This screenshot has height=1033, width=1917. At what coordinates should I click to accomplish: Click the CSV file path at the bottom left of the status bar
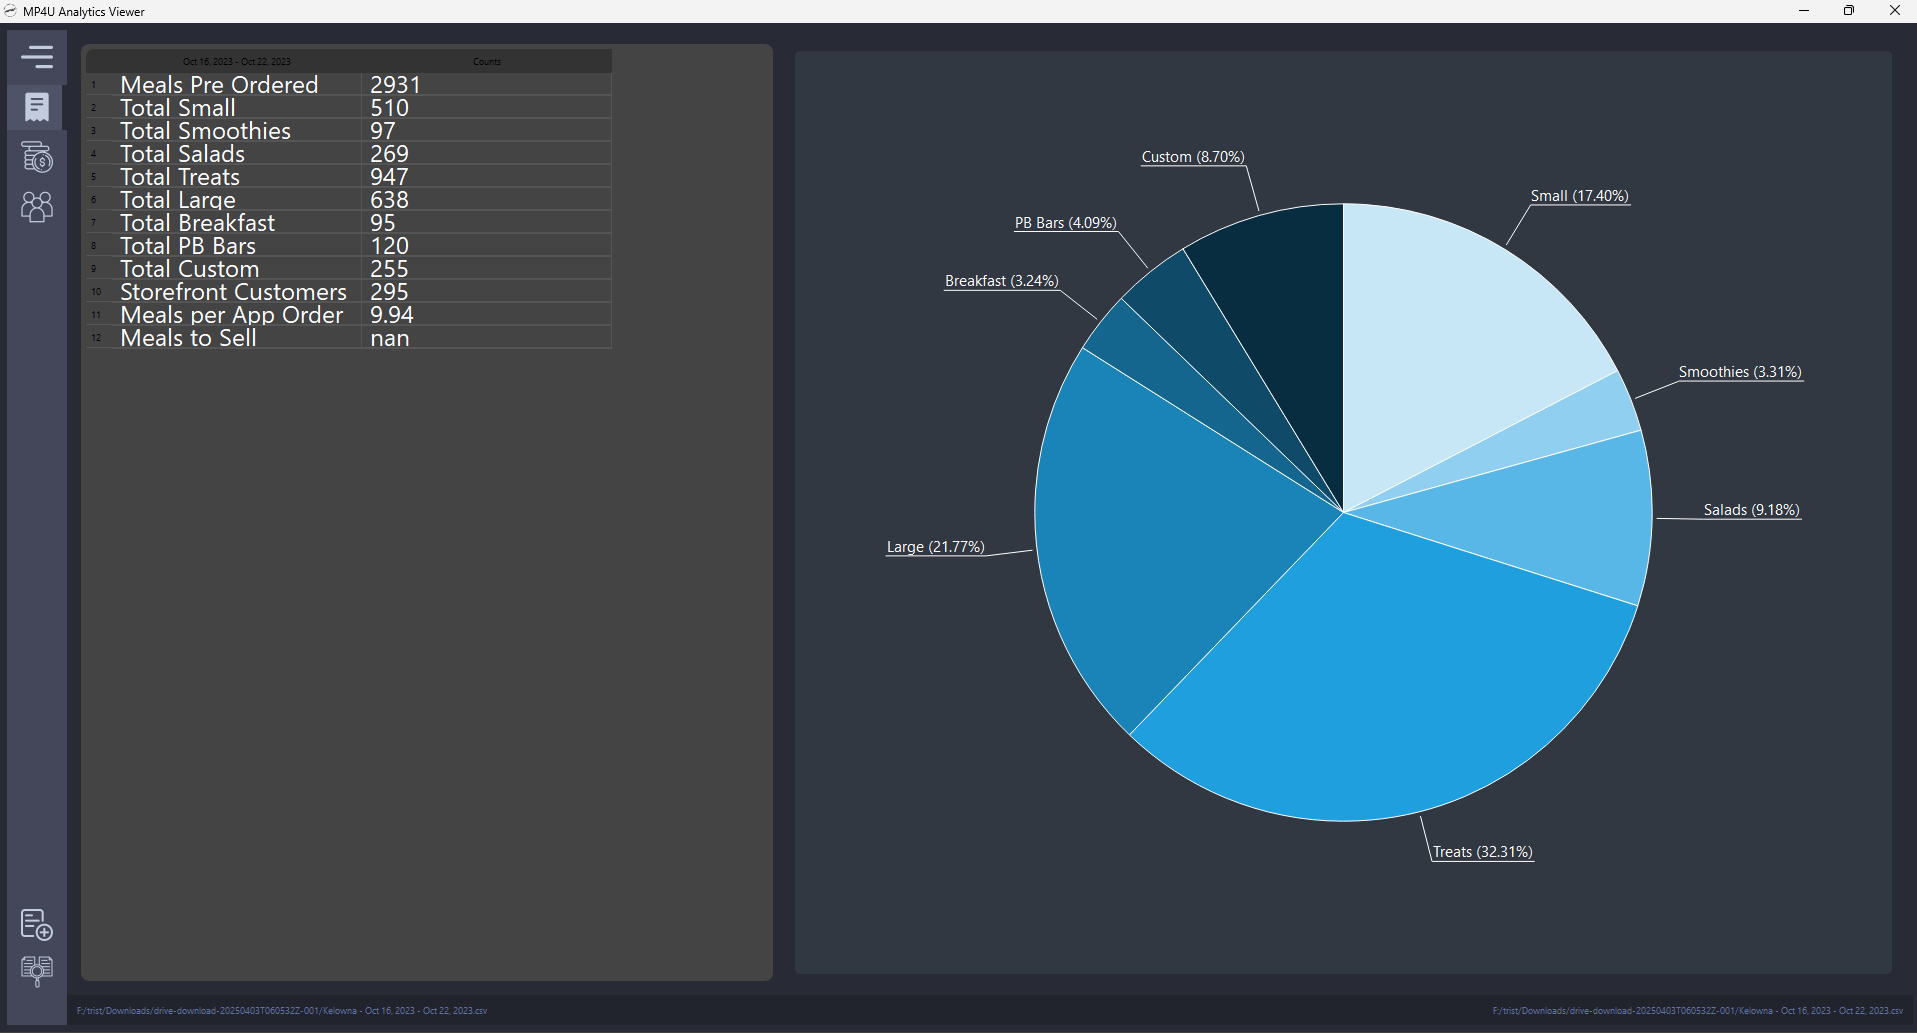point(282,1011)
